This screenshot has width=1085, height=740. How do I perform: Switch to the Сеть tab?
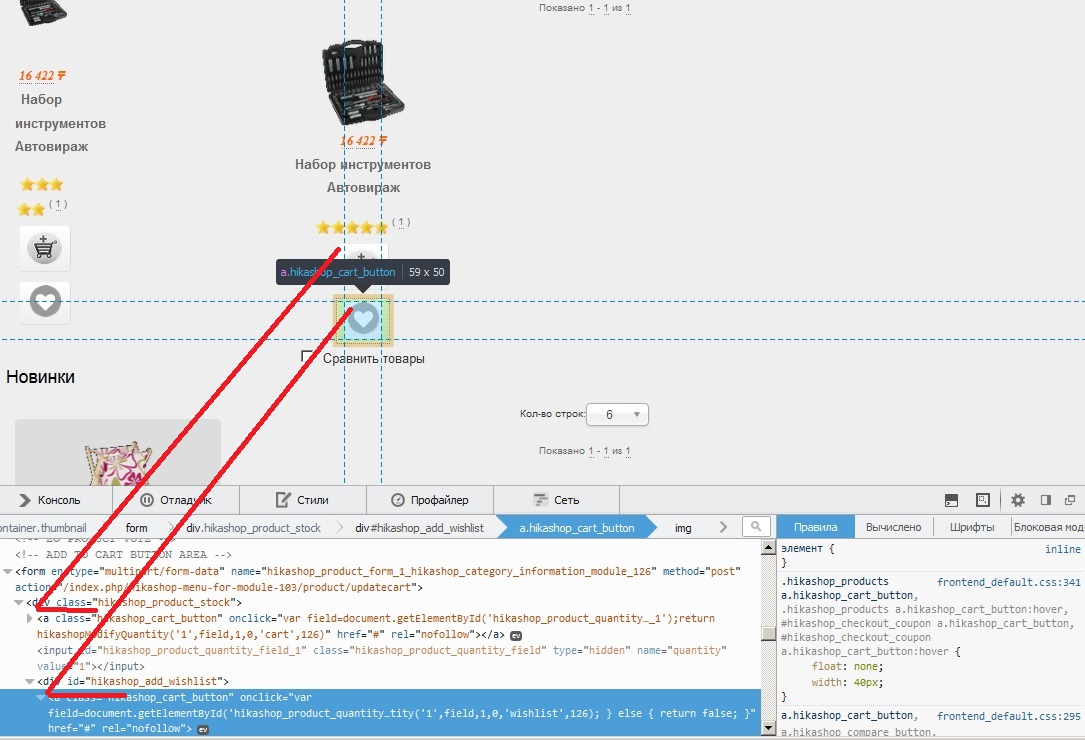pyautogui.click(x=556, y=500)
